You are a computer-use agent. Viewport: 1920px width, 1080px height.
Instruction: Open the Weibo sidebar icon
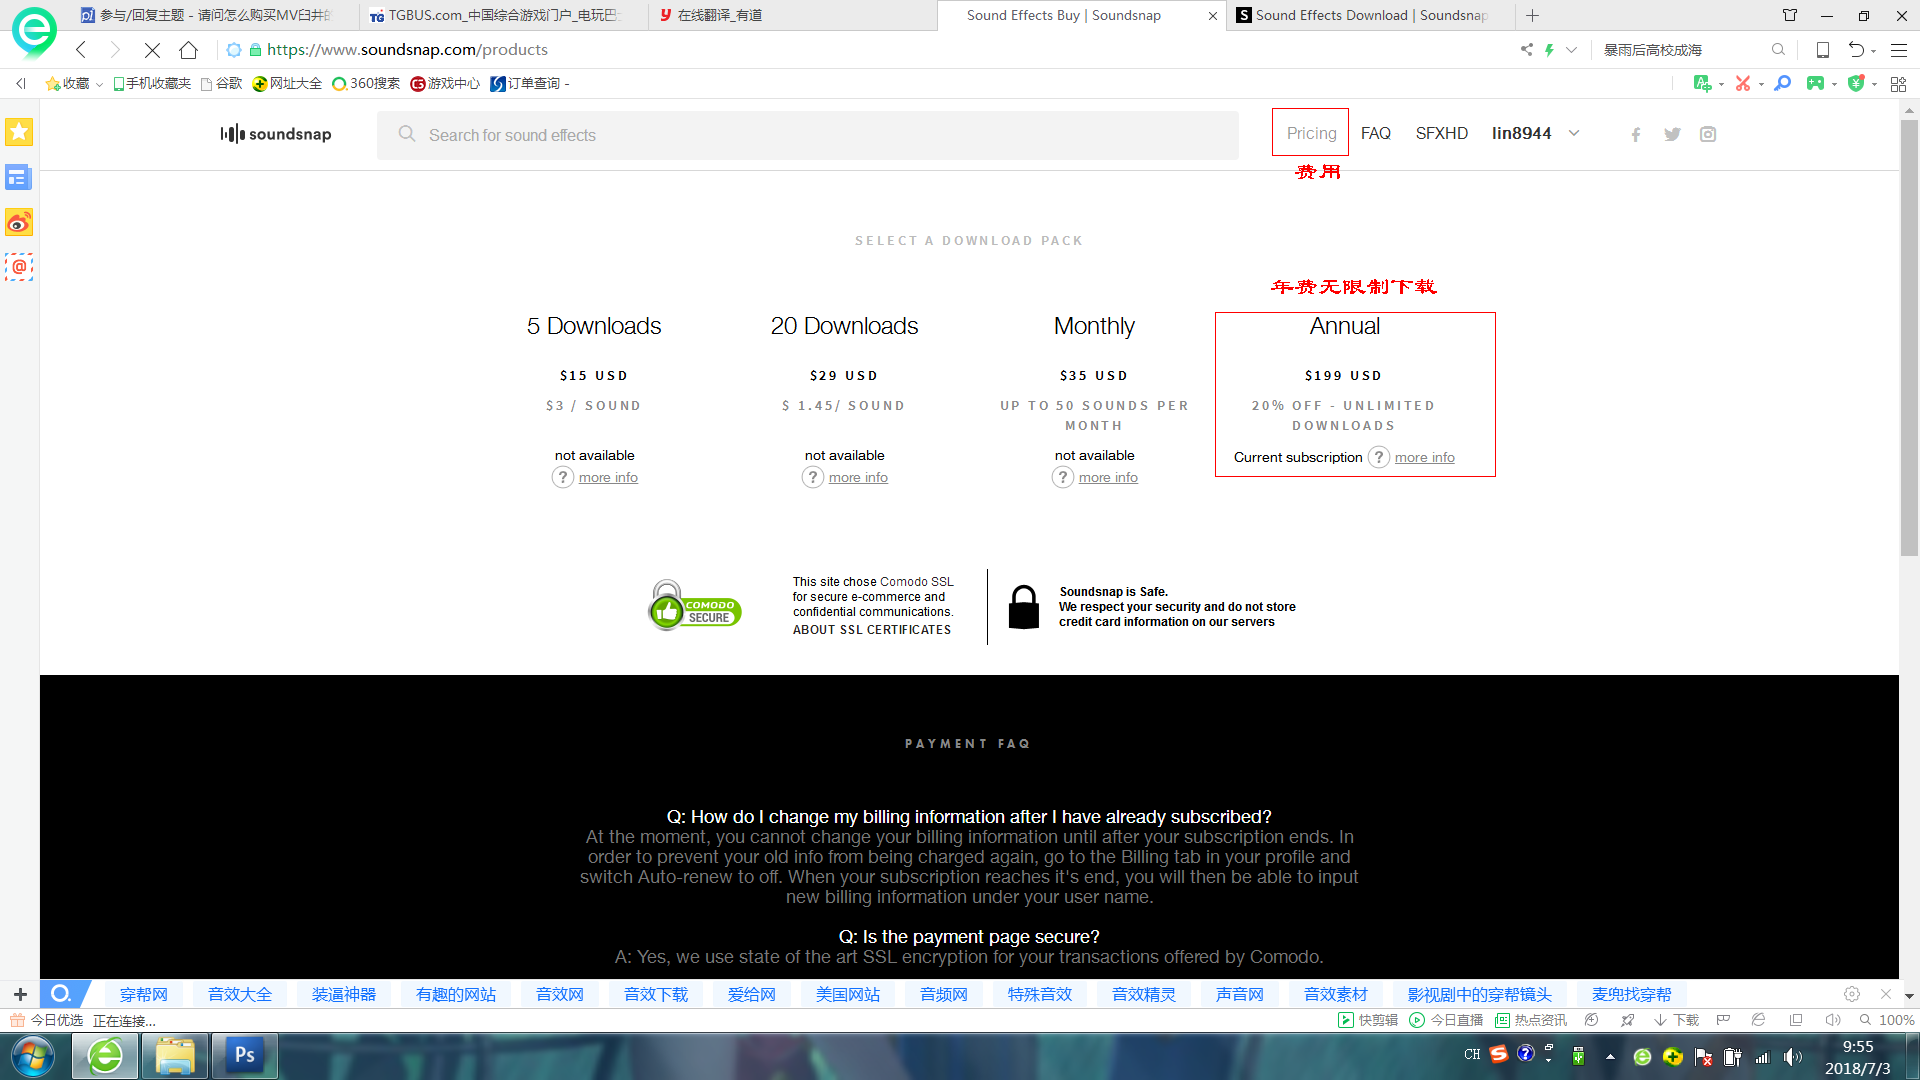19,222
